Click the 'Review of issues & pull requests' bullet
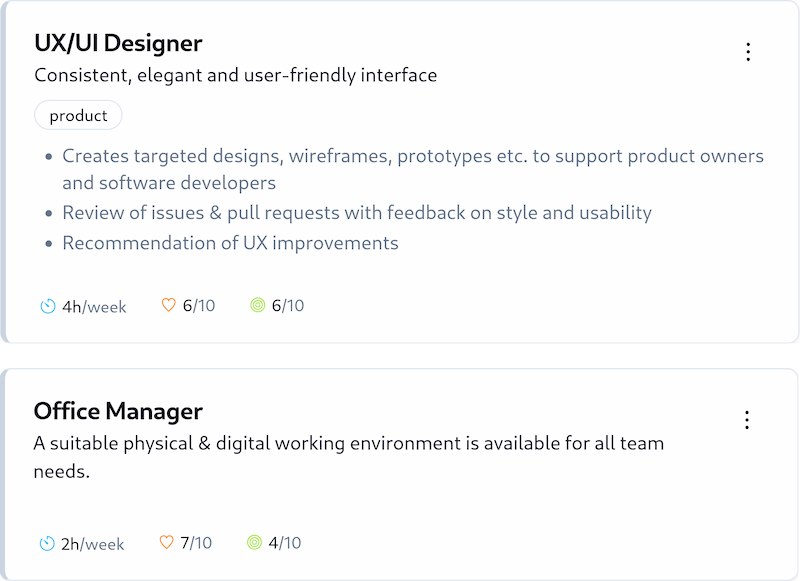 point(357,213)
